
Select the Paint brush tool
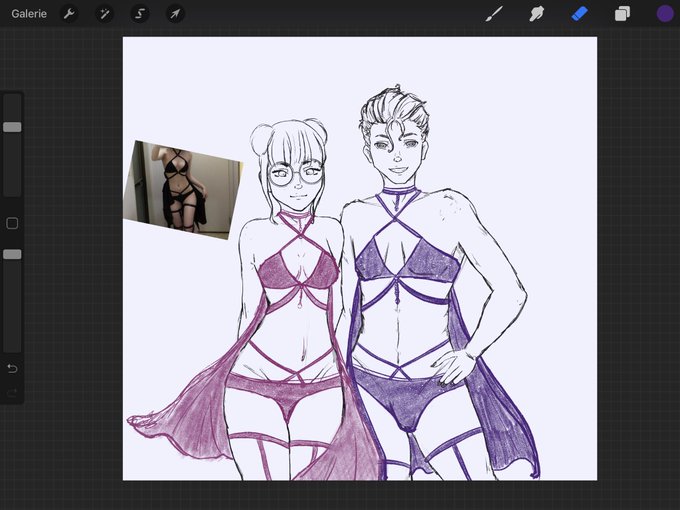[x=494, y=14]
